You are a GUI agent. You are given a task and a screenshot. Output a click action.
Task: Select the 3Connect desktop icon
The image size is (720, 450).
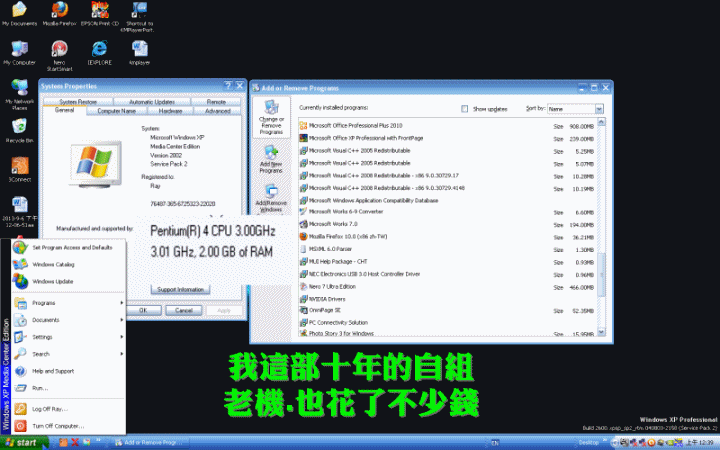[x=19, y=170]
